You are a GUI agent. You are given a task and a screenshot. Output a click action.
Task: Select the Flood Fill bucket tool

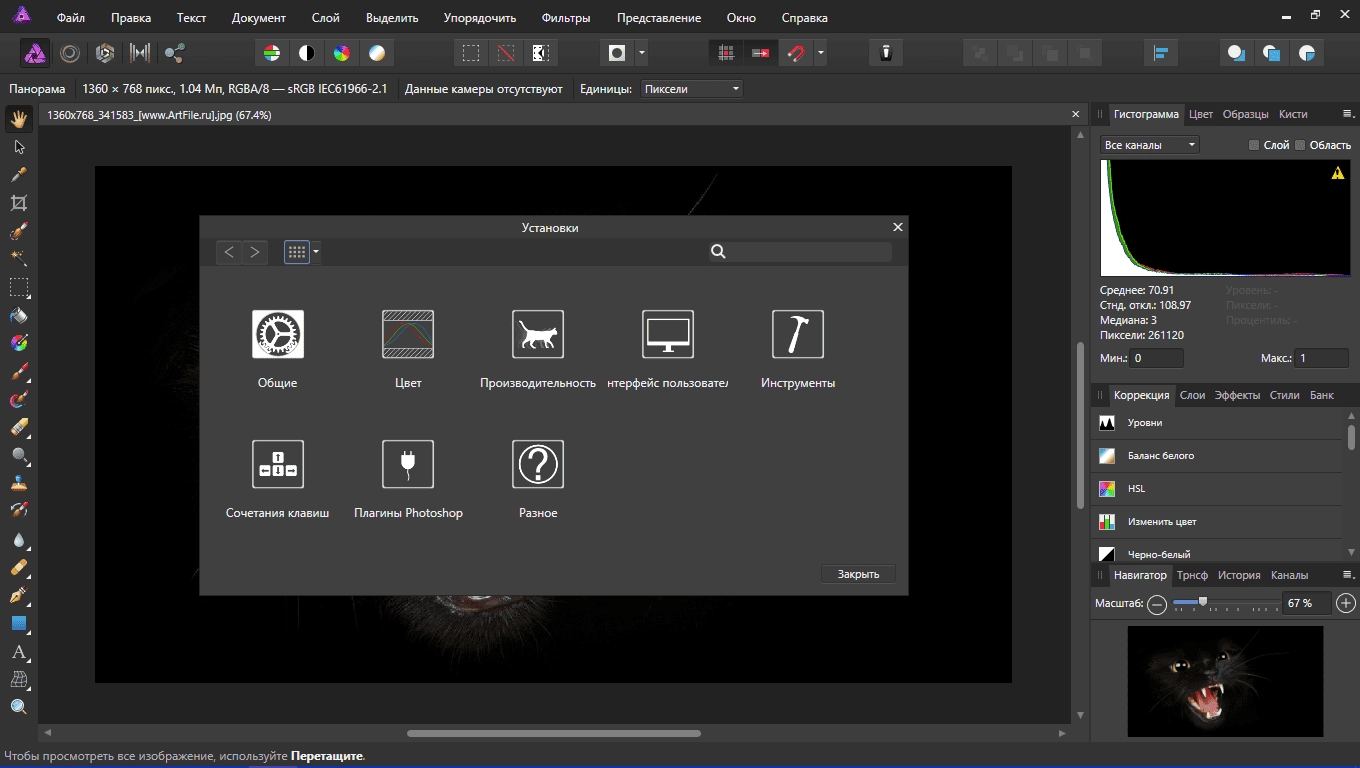[x=18, y=315]
